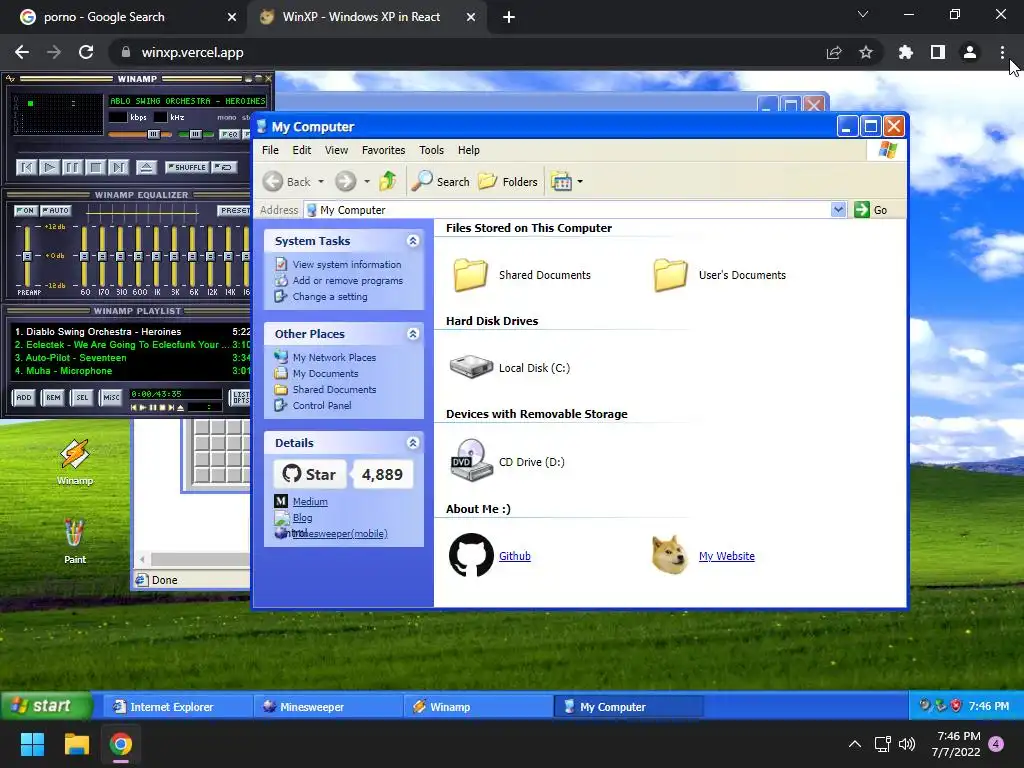Open Tools menu in My Computer
The width and height of the screenshot is (1024, 768).
pos(431,150)
